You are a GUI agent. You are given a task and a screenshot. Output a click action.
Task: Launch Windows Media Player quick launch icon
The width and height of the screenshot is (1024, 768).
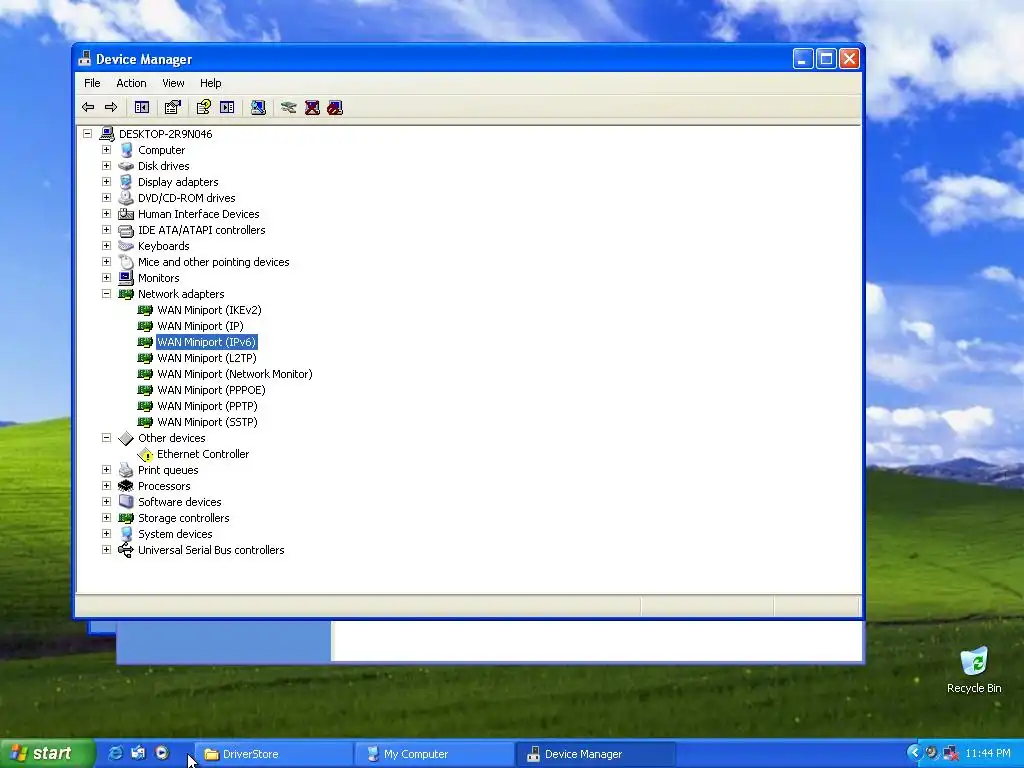162,753
